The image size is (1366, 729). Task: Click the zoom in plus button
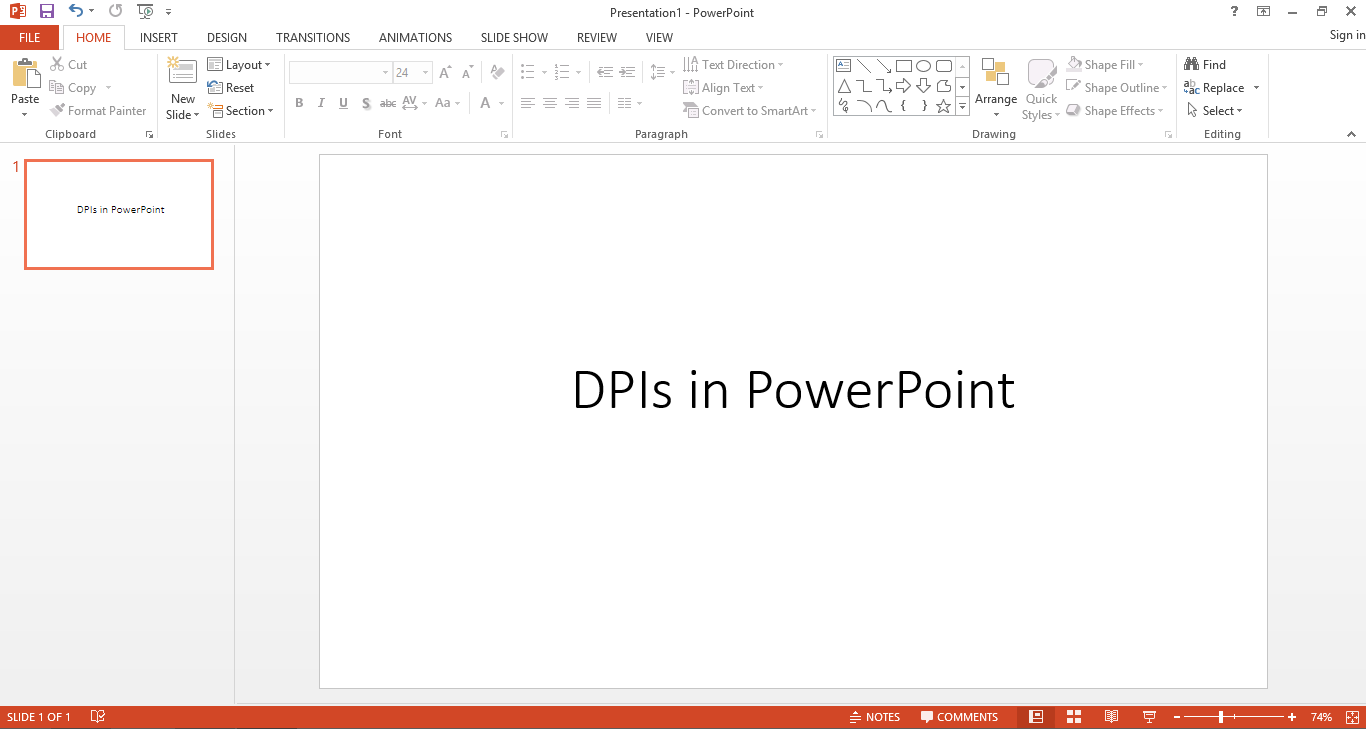click(x=1292, y=717)
